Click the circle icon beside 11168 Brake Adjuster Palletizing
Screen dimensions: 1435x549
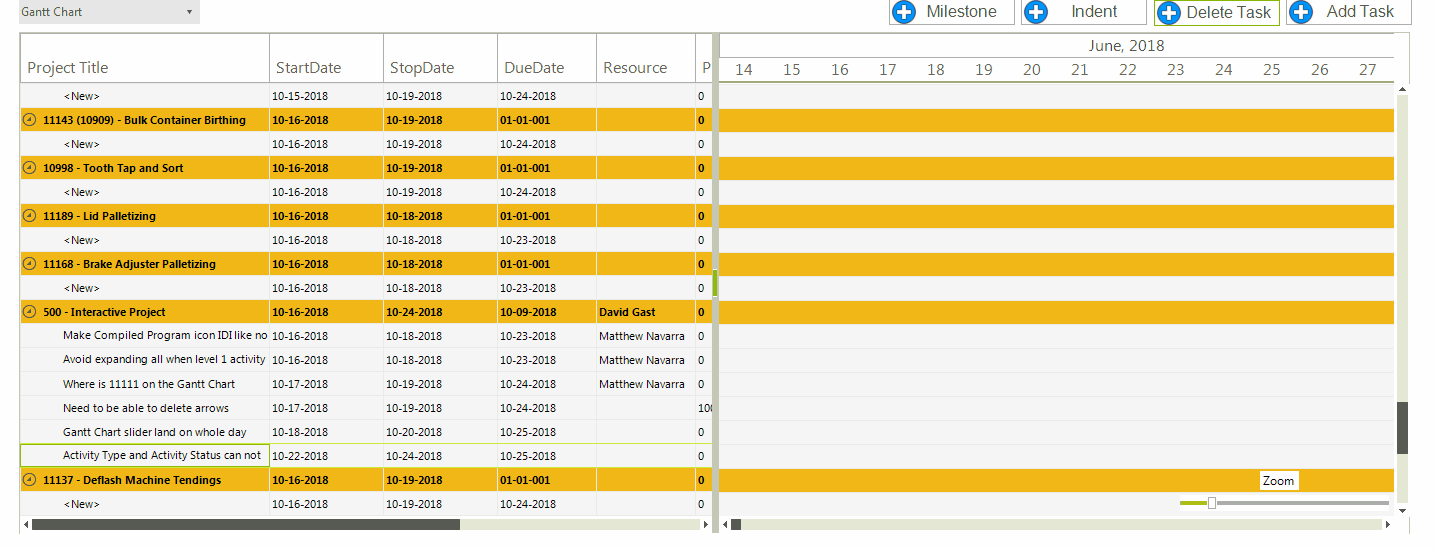29,264
